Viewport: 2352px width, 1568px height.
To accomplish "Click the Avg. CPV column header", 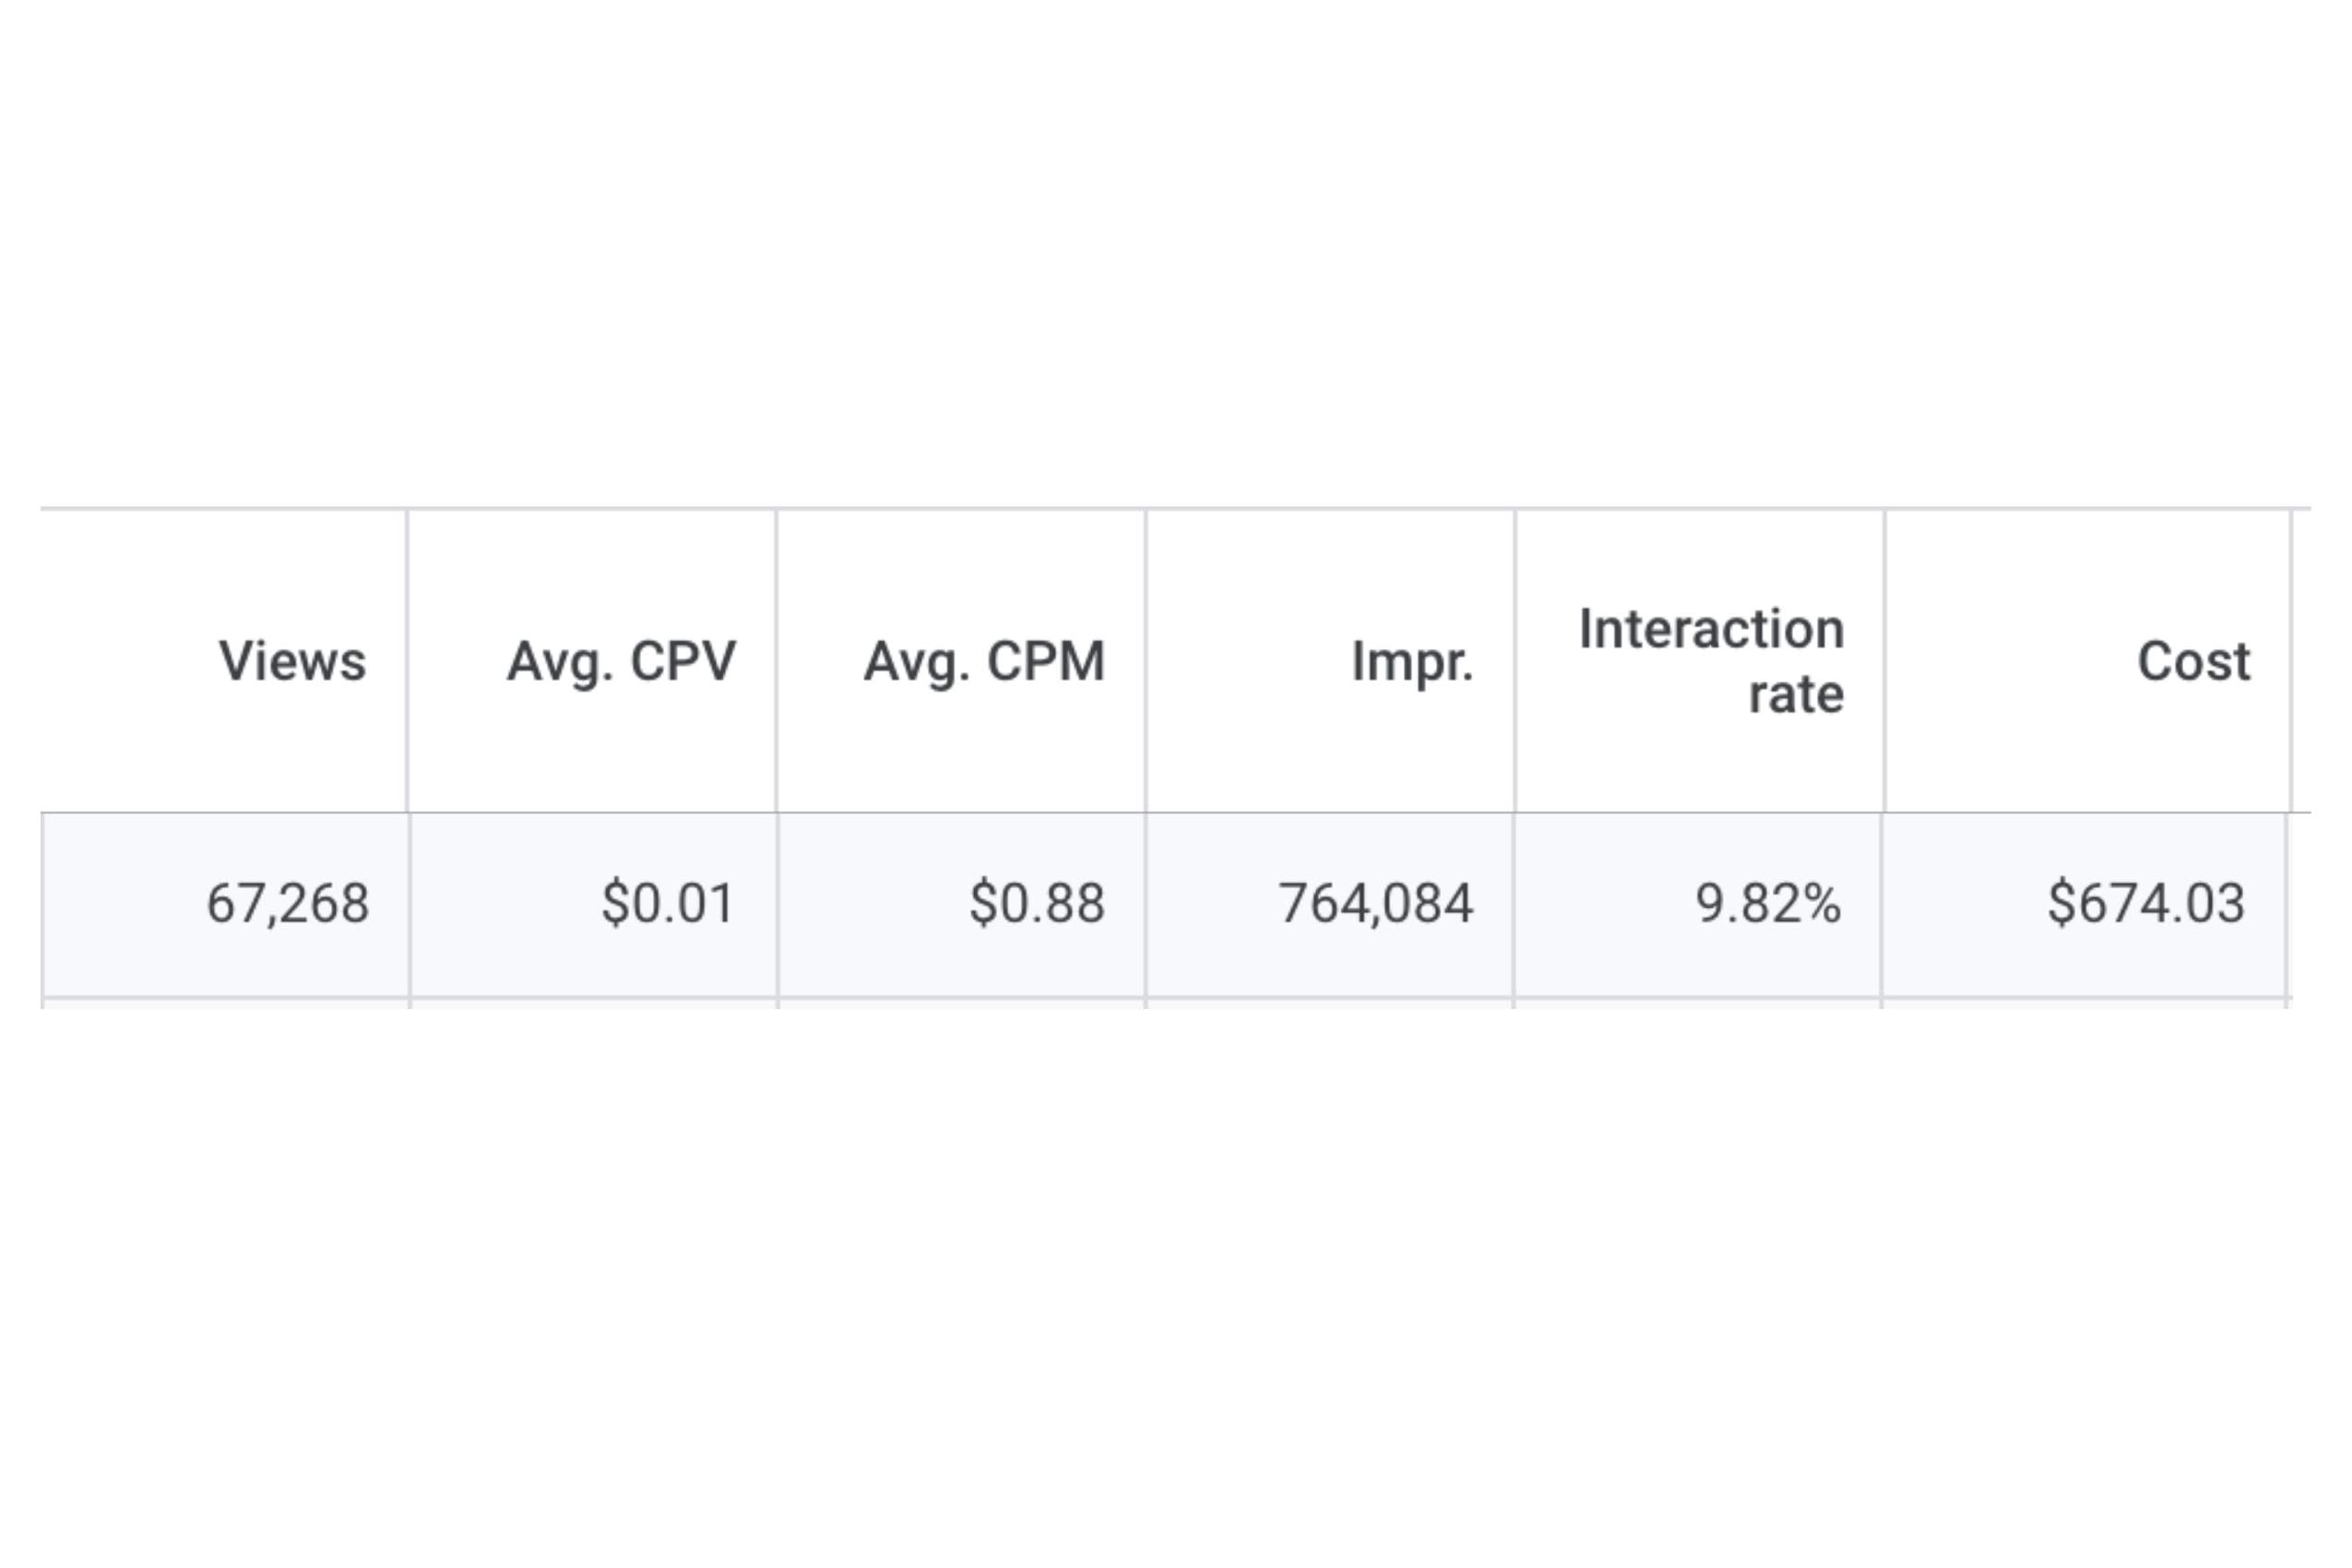I will (x=621, y=662).
